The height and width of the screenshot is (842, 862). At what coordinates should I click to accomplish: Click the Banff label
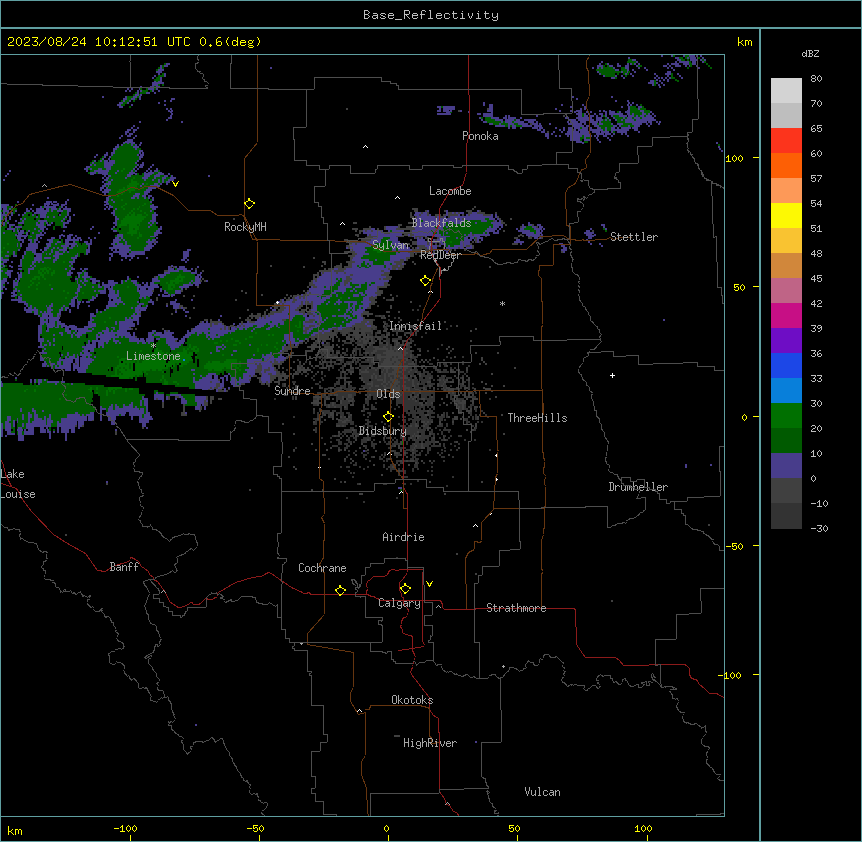click(x=124, y=567)
